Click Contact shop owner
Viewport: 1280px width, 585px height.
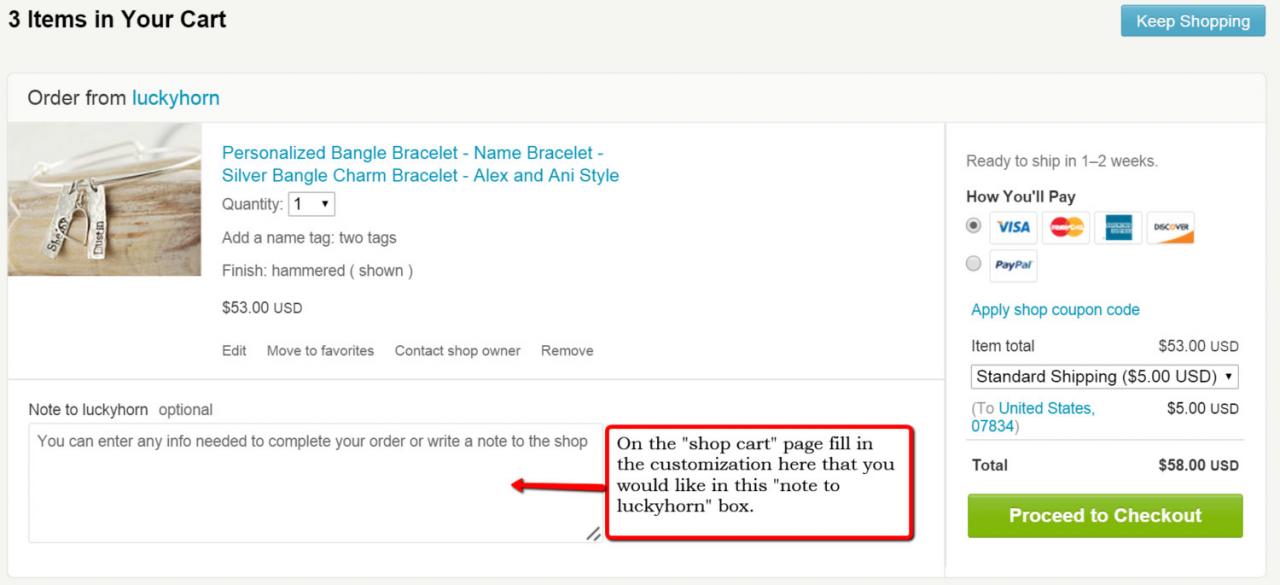point(457,351)
